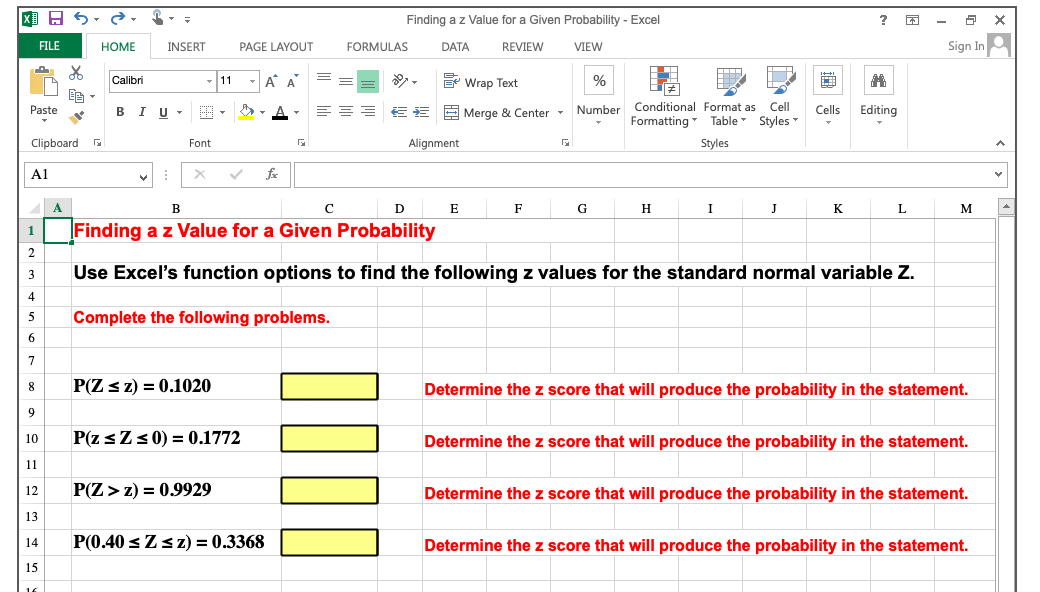Open the REVIEW ribbon tab
Image resolution: width=1040 pixels, height=592 pixels.
pos(522,46)
